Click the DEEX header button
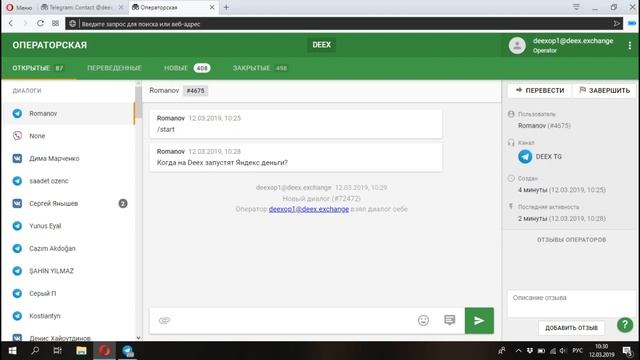 [x=322, y=45]
